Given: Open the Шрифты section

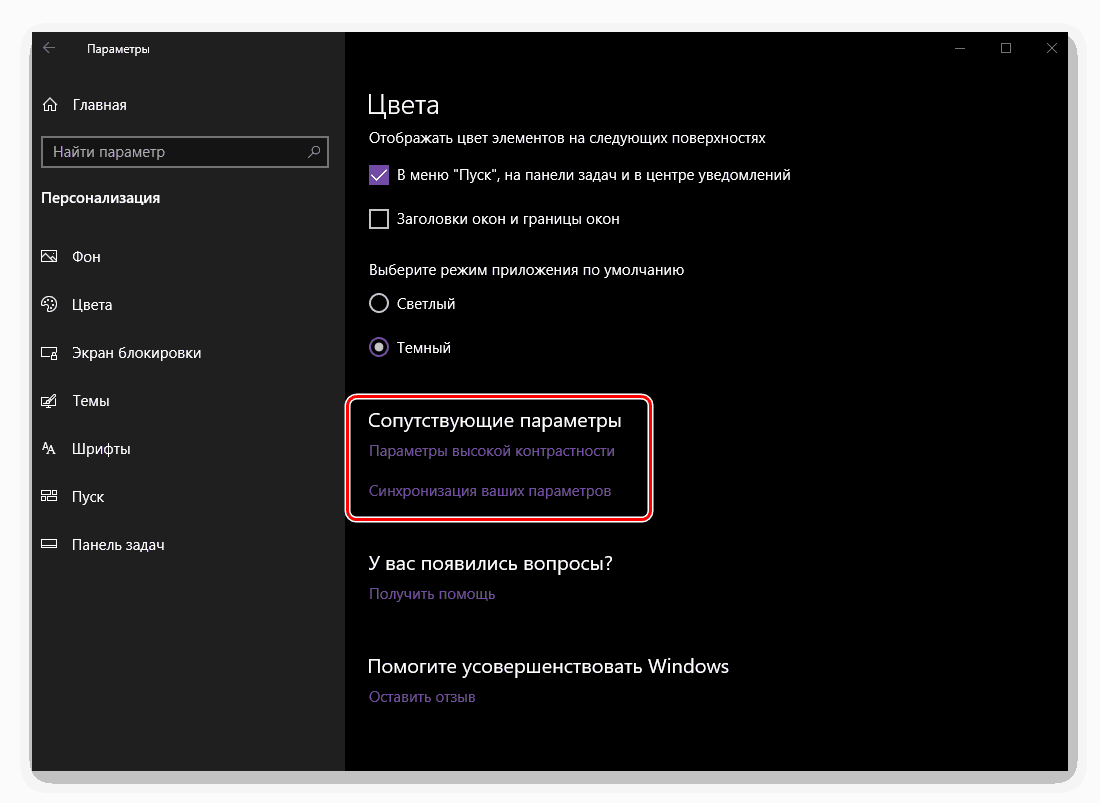Looking at the screenshot, I should click(101, 449).
